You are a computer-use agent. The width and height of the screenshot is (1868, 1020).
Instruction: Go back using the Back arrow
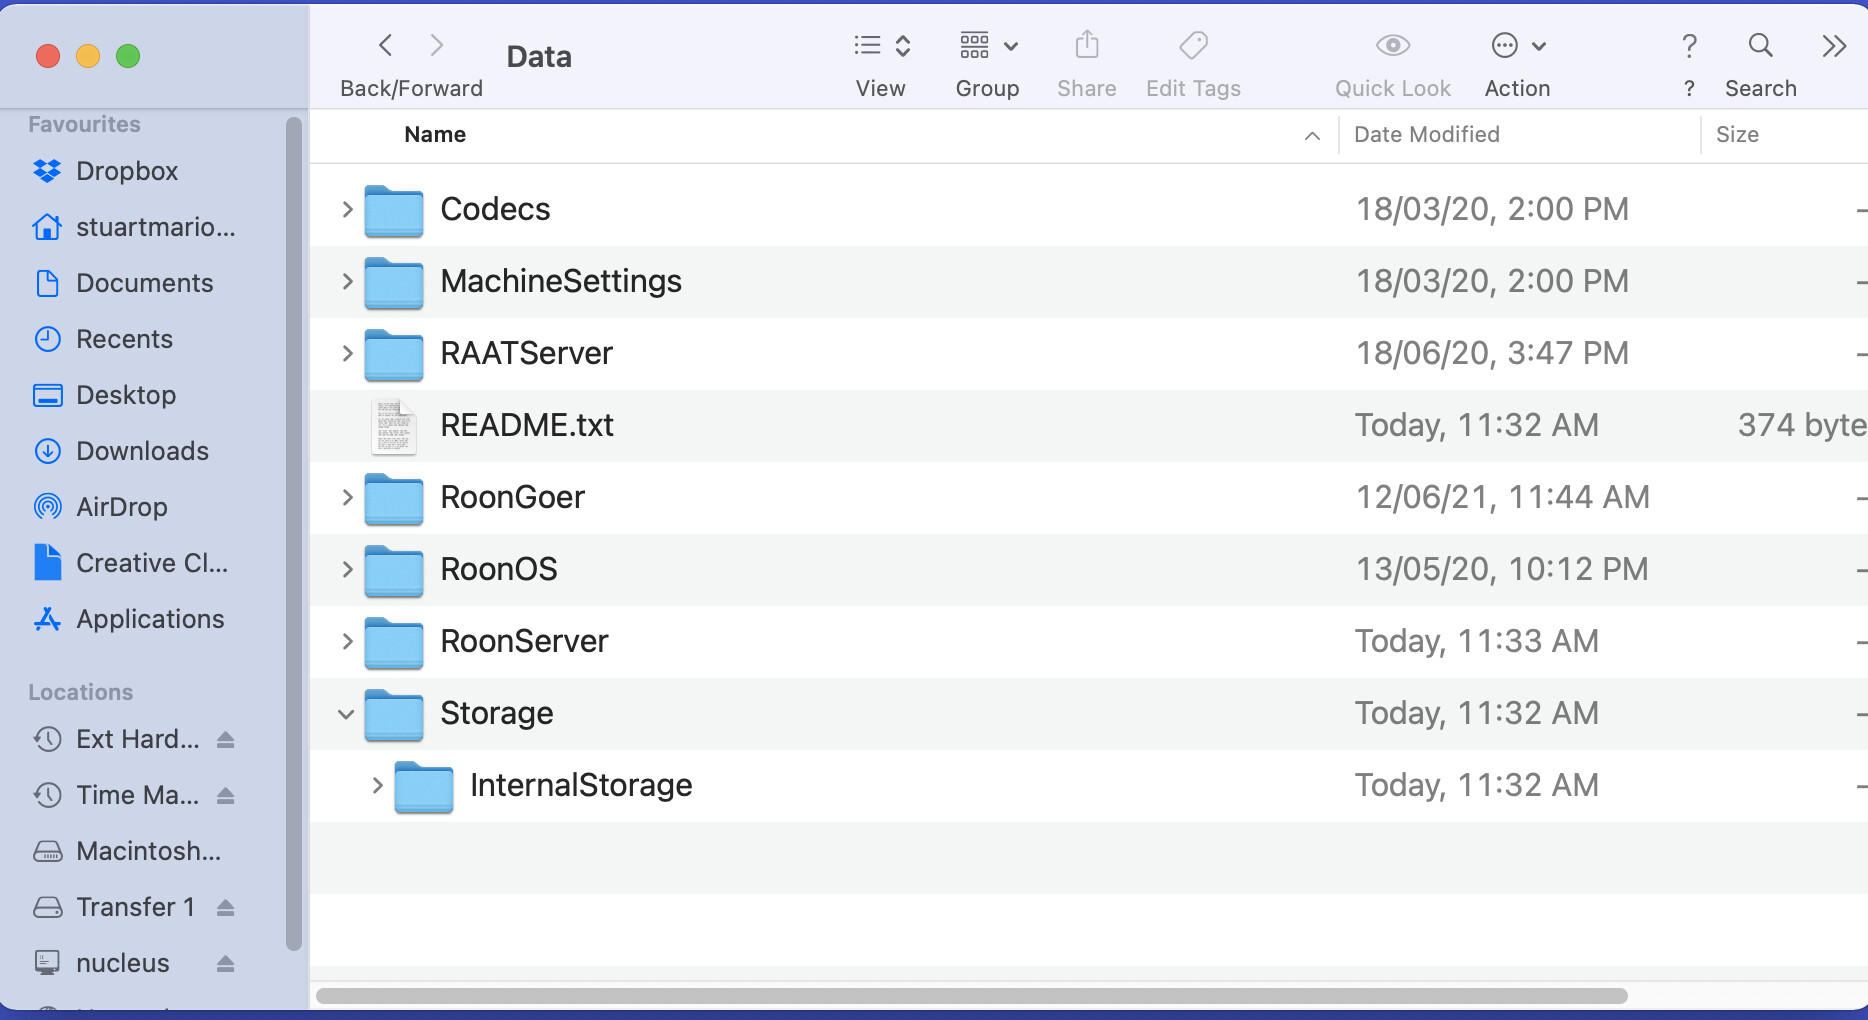pyautogui.click(x=386, y=45)
